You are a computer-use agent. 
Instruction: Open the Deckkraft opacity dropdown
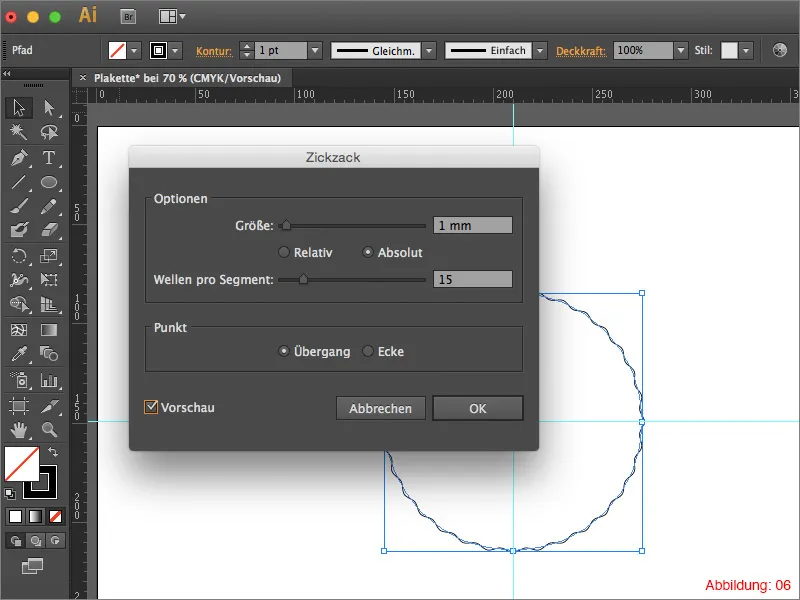pyautogui.click(x=681, y=51)
